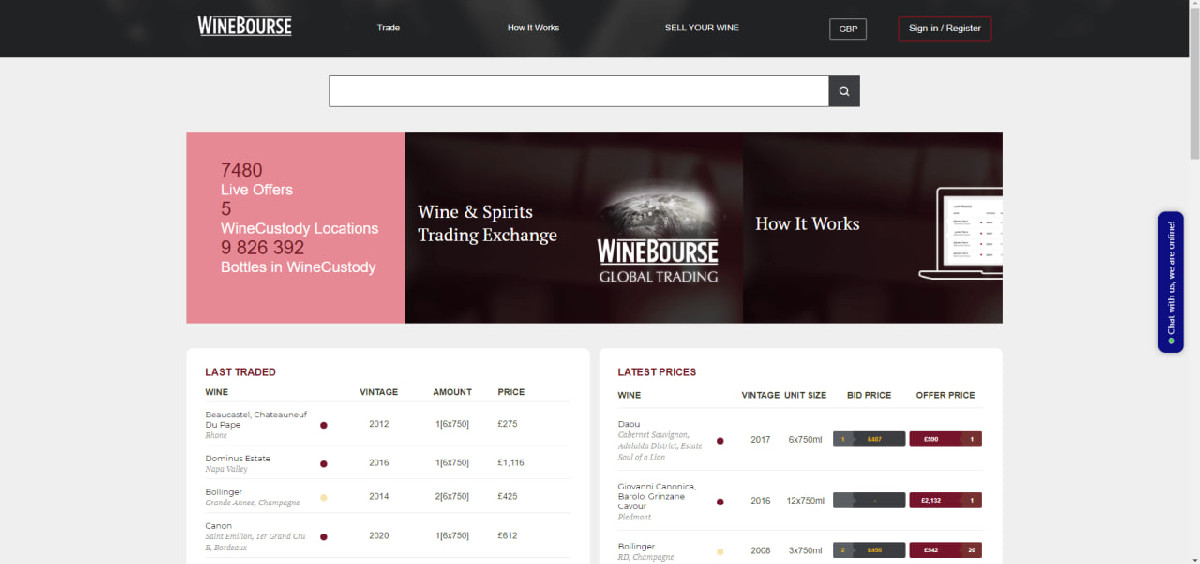Click the search magnifier button
The image size is (1200, 564).
[844, 91]
